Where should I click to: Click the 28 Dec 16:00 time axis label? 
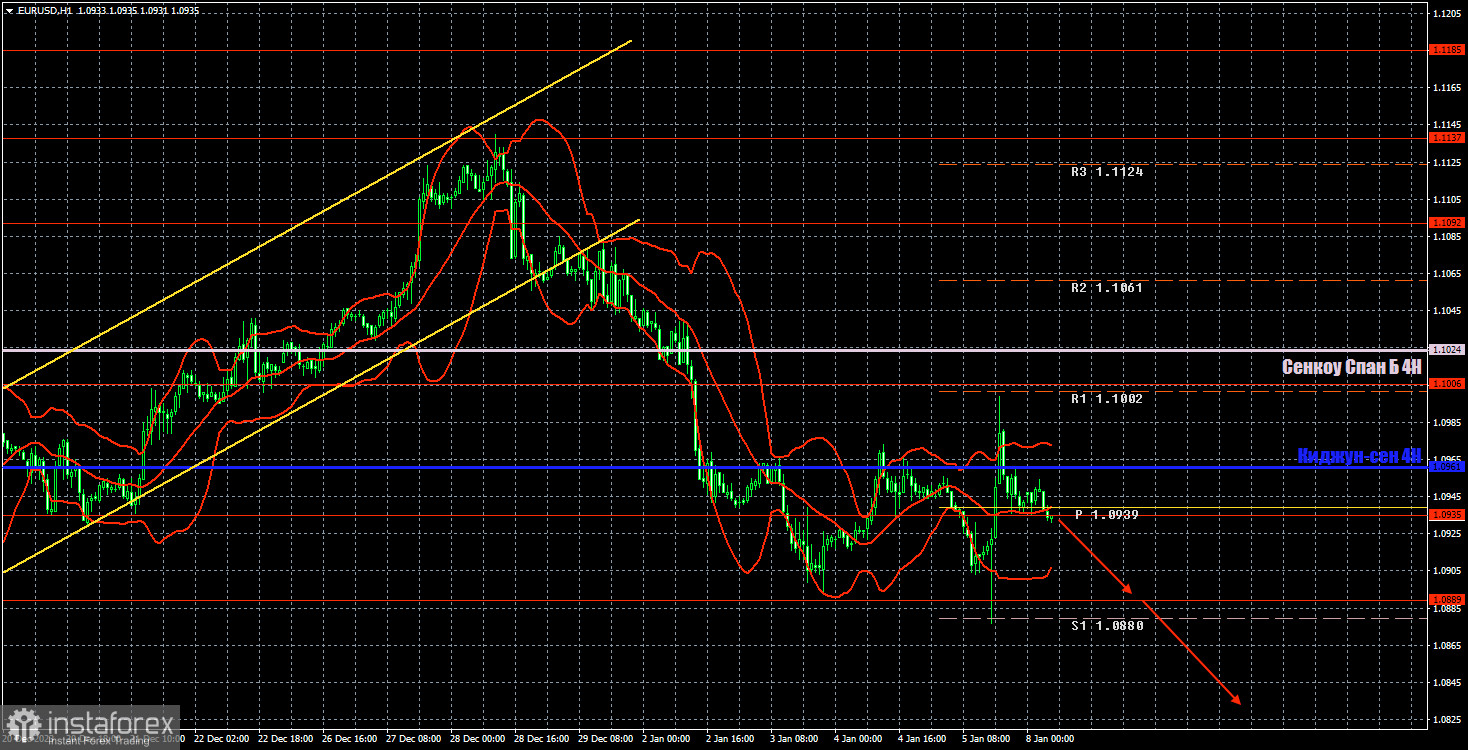540,739
